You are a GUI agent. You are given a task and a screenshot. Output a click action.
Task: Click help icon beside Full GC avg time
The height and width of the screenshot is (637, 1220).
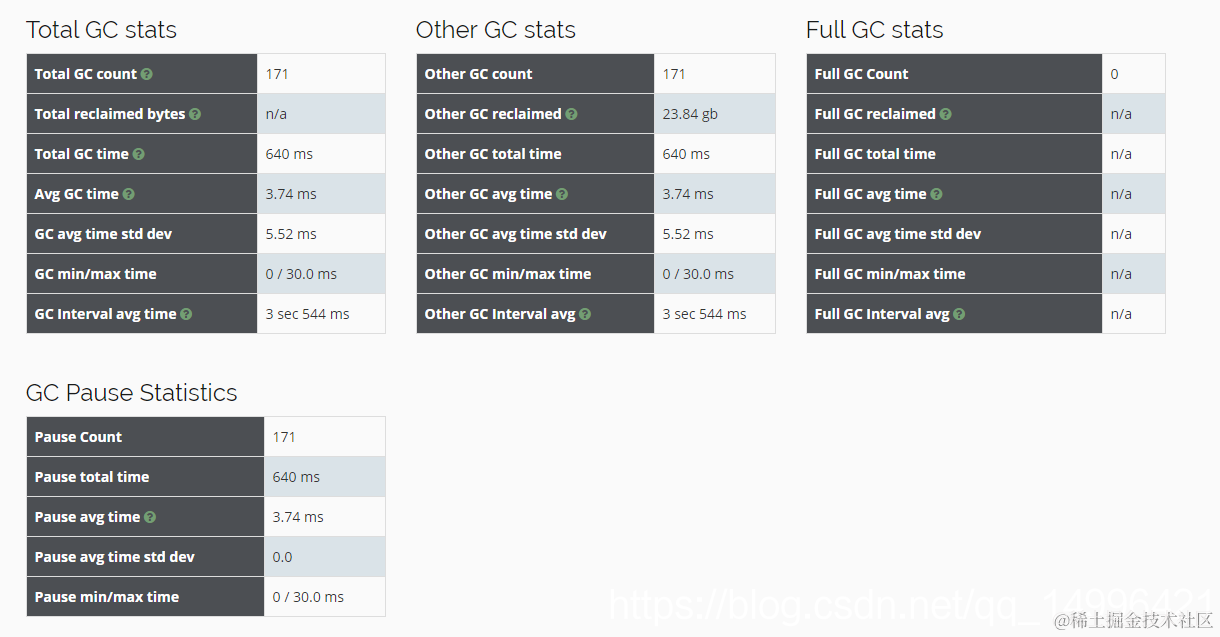(937, 194)
